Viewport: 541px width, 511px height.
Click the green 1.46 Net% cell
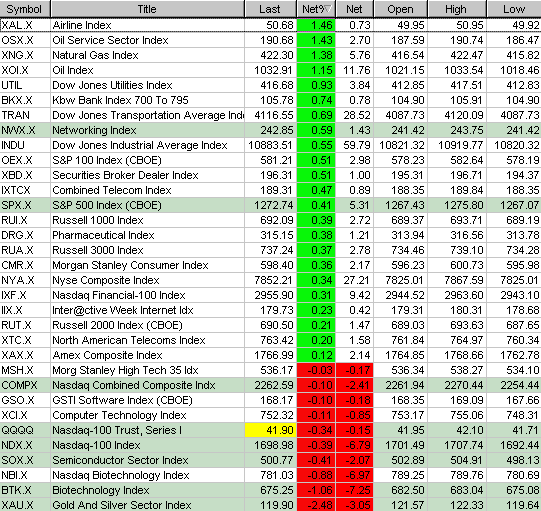[x=316, y=25]
